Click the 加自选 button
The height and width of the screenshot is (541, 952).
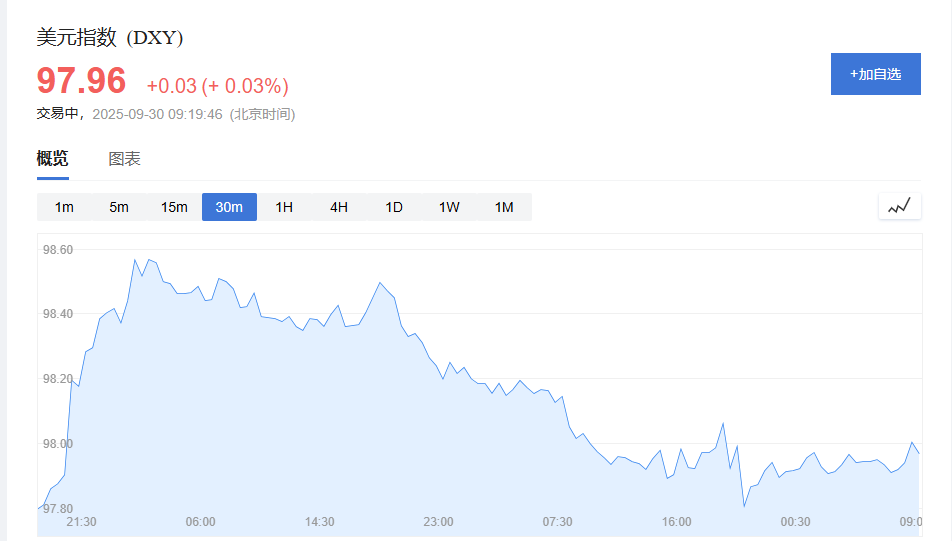point(875,74)
